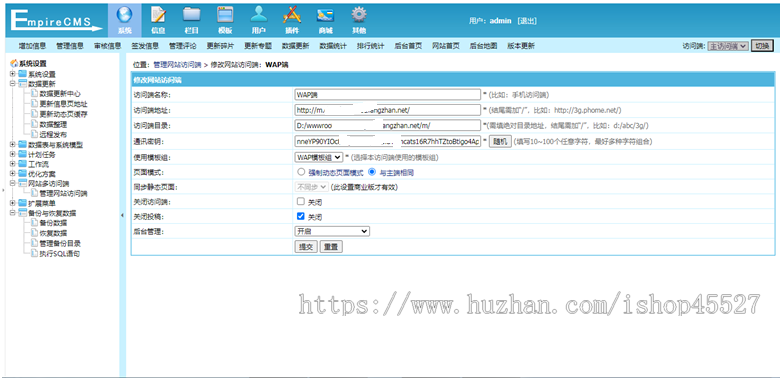Open the 同步静态页面 不同步 dropdown
Viewport: 782px width, 380px height.
tap(311, 187)
